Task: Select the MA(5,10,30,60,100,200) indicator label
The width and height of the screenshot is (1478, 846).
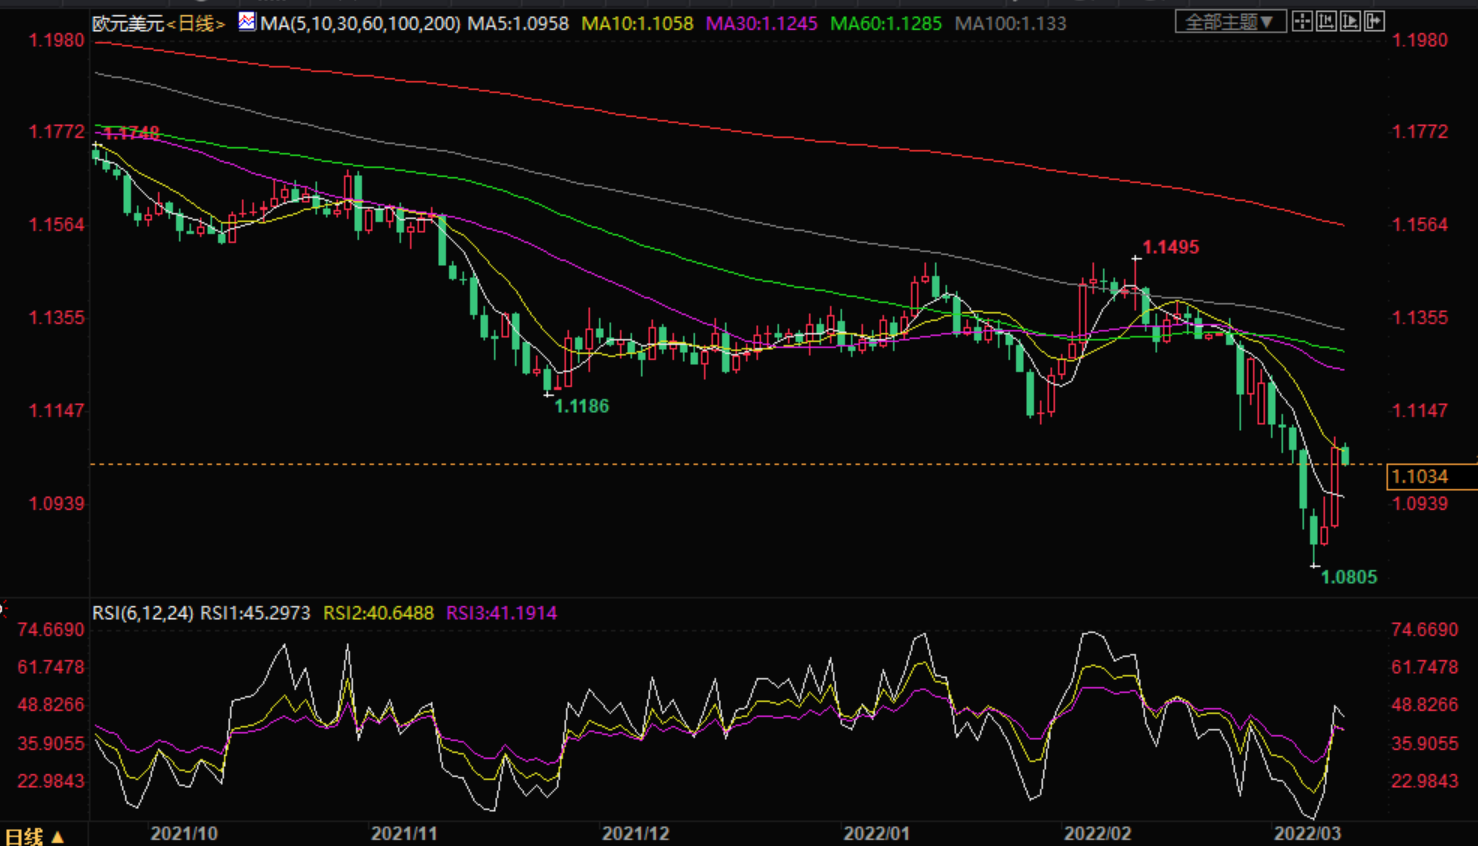Action: (360, 23)
